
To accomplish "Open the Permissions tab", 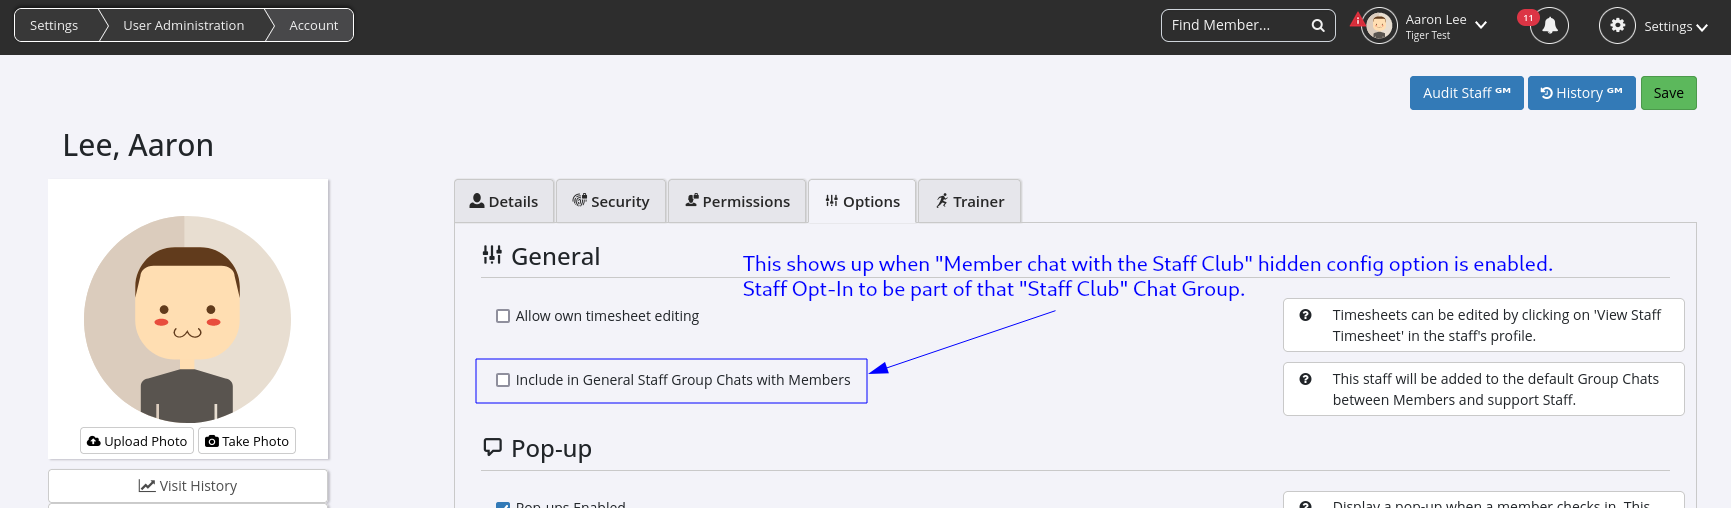I will pos(737,202).
